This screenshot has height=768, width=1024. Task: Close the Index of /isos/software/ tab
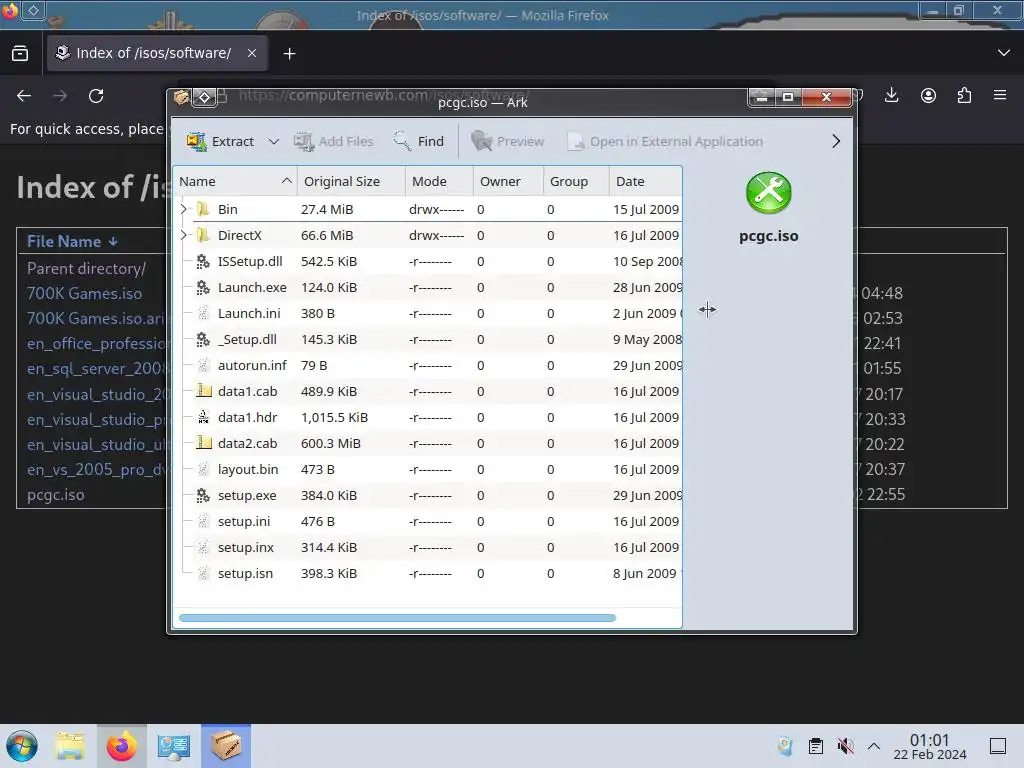(251, 53)
